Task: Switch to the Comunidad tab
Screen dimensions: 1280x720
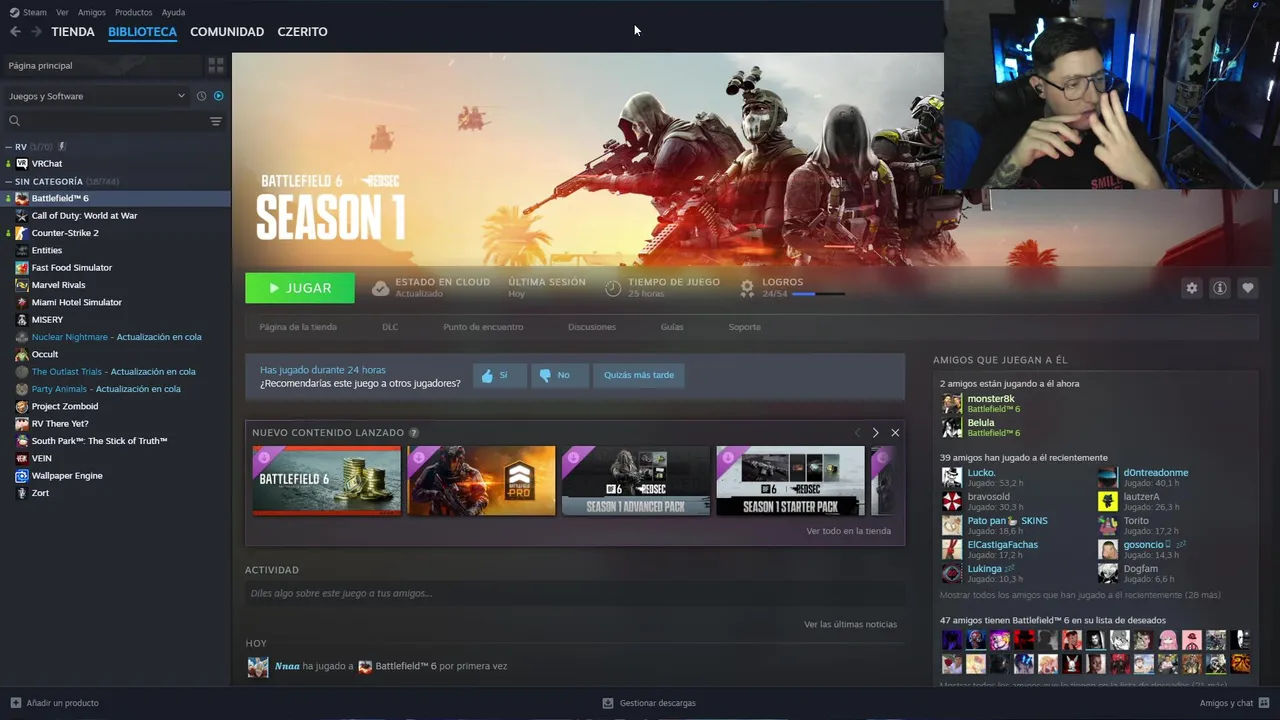Action: pos(227,32)
